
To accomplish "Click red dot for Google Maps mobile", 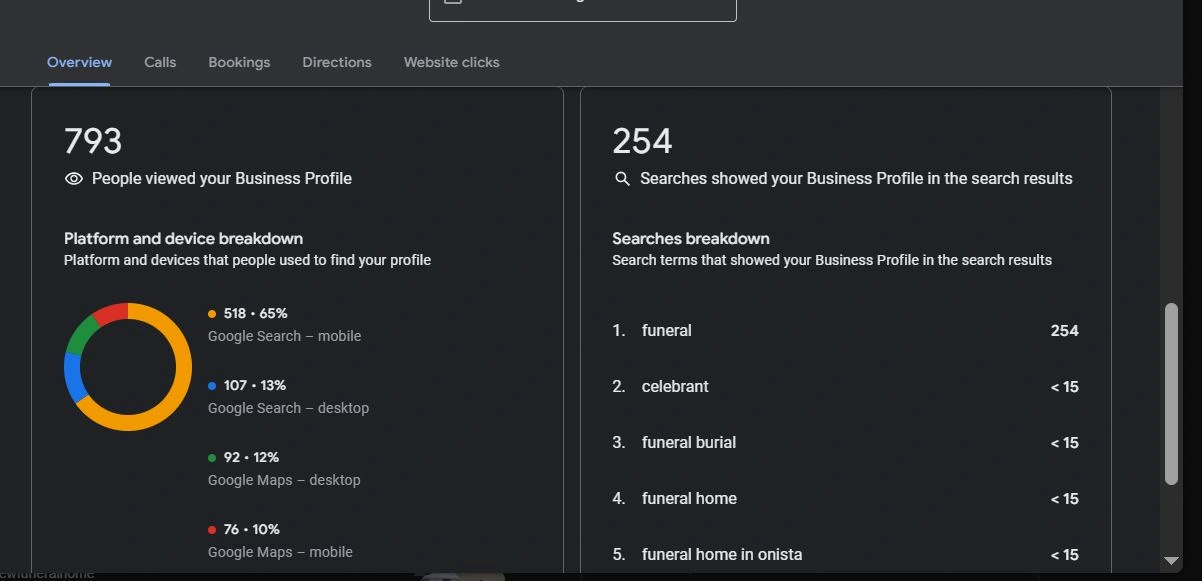I will [212, 530].
